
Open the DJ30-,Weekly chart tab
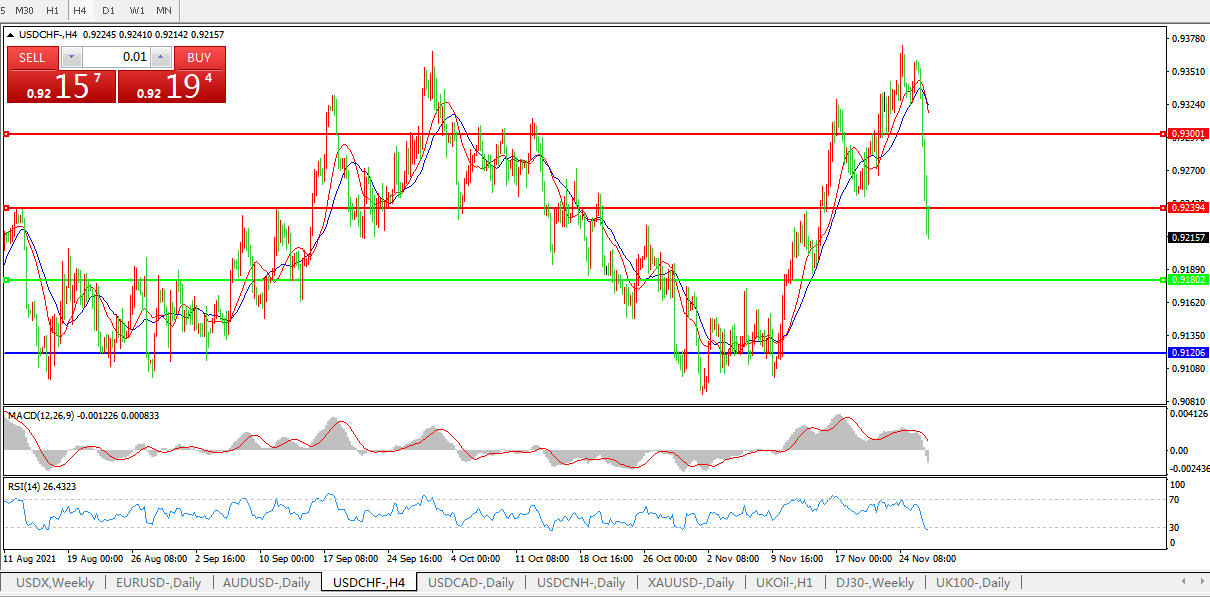tap(875, 582)
